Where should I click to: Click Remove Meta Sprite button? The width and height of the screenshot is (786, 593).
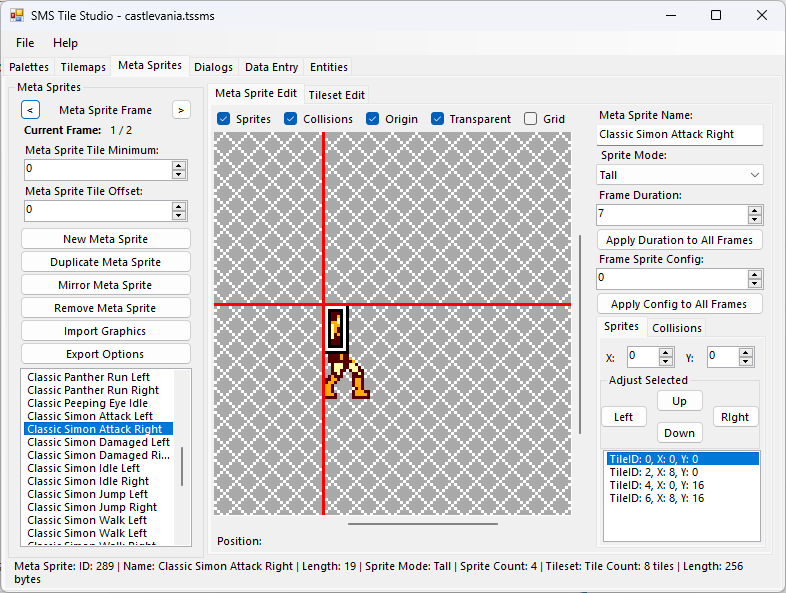[x=106, y=308]
